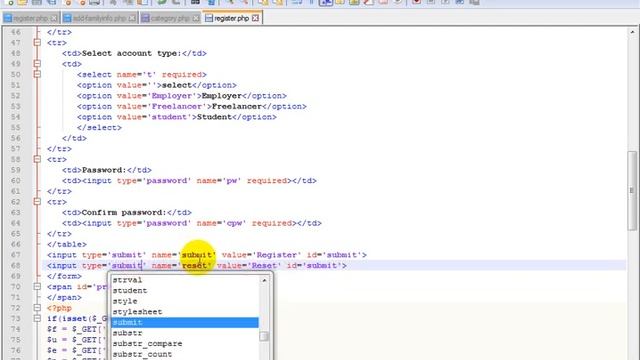Screen dimensions: 640x360
Task: Switch to the category.php tab
Action: pyautogui.click(x=171, y=18)
